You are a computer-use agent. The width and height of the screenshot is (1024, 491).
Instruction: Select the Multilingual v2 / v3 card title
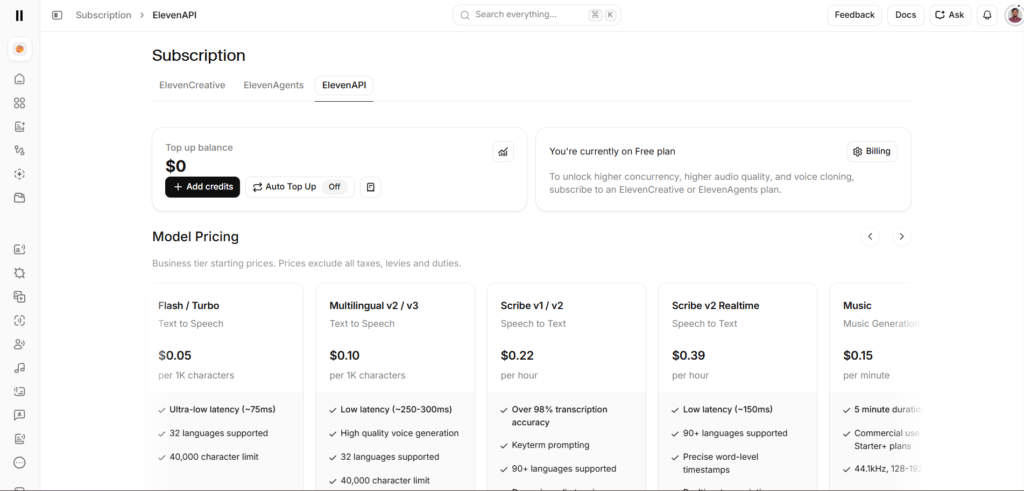[374, 306]
